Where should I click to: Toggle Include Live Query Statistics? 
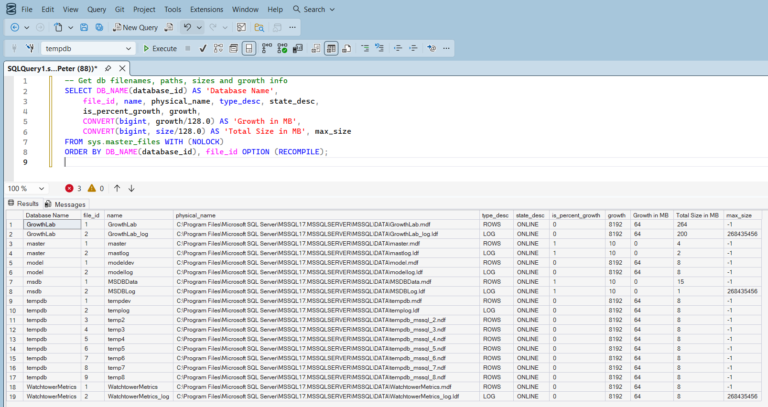(282, 48)
